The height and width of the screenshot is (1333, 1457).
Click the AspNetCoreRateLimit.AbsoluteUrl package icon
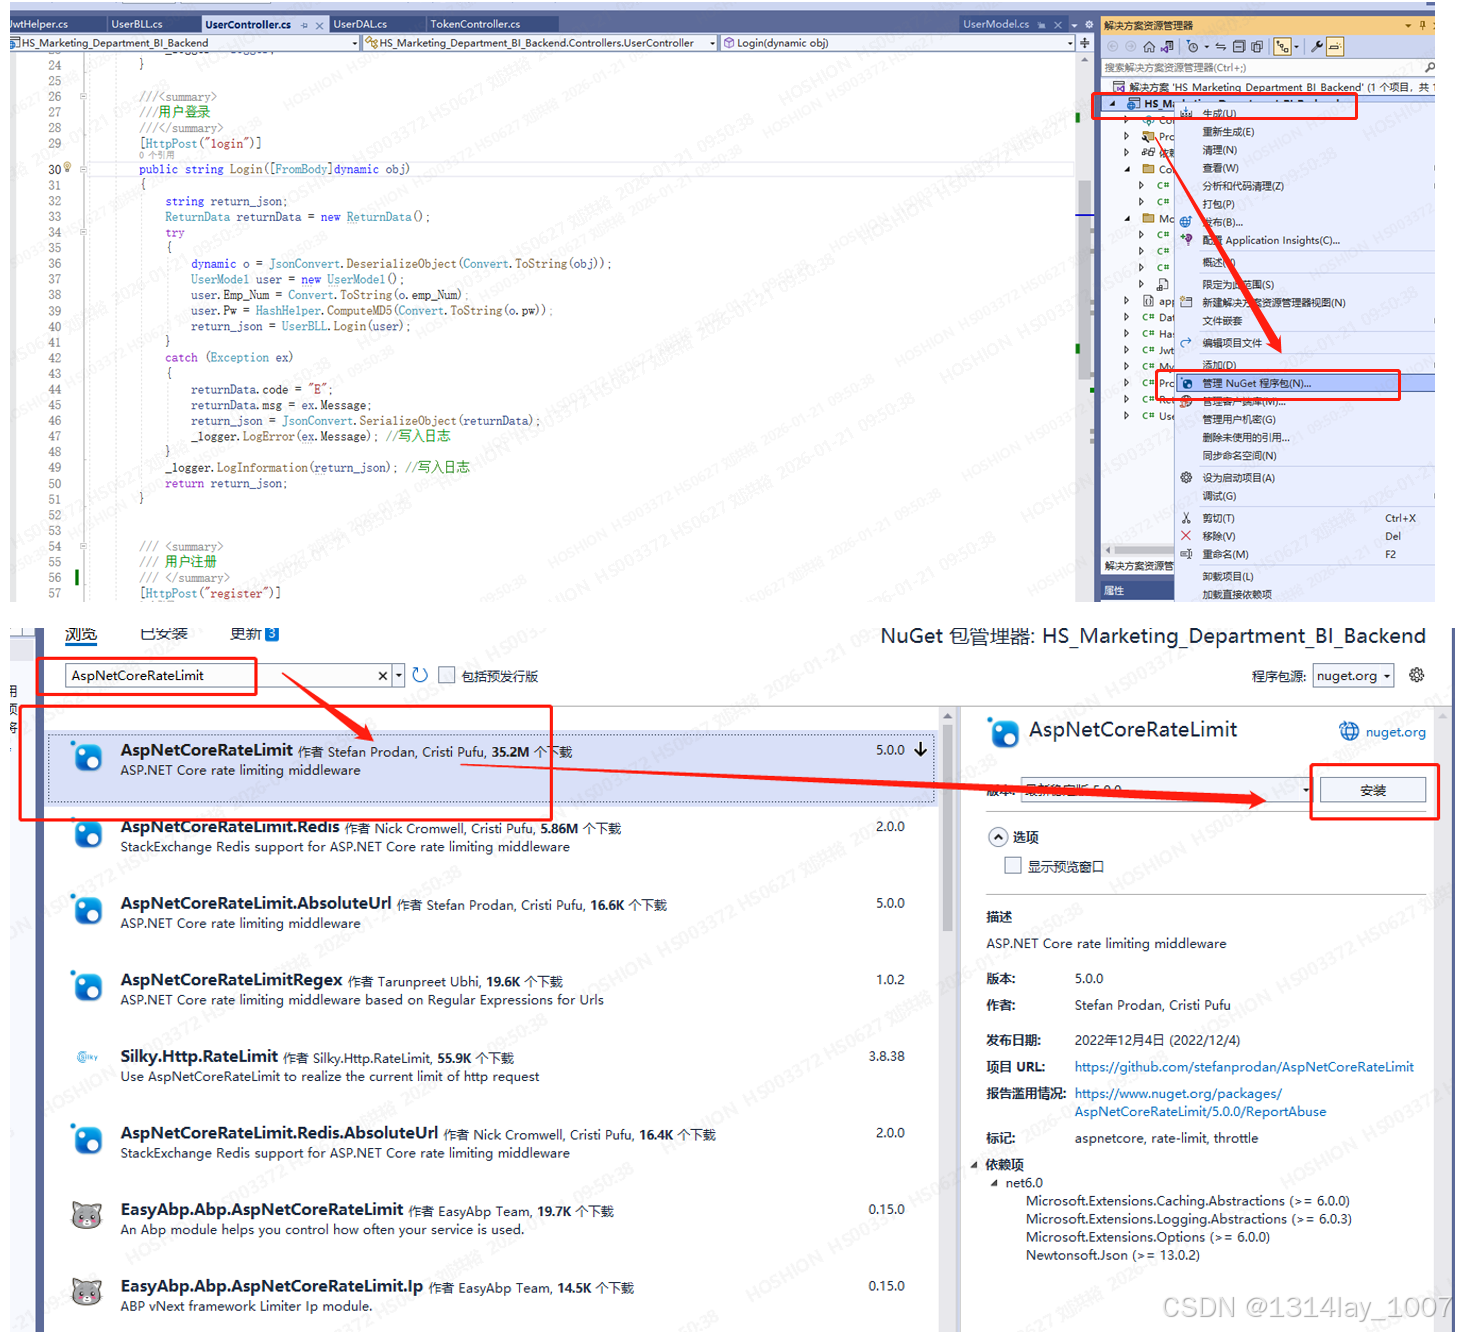click(88, 910)
